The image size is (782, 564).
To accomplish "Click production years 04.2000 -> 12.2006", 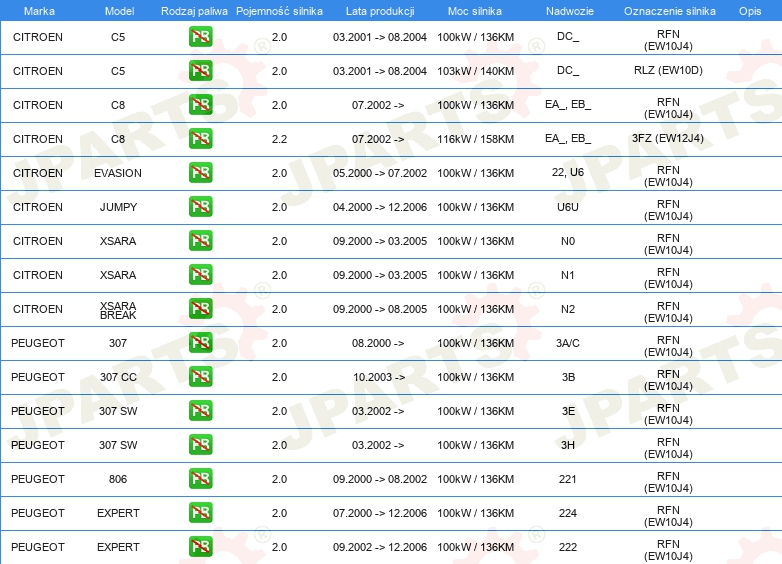I will [x=380, y=207].
